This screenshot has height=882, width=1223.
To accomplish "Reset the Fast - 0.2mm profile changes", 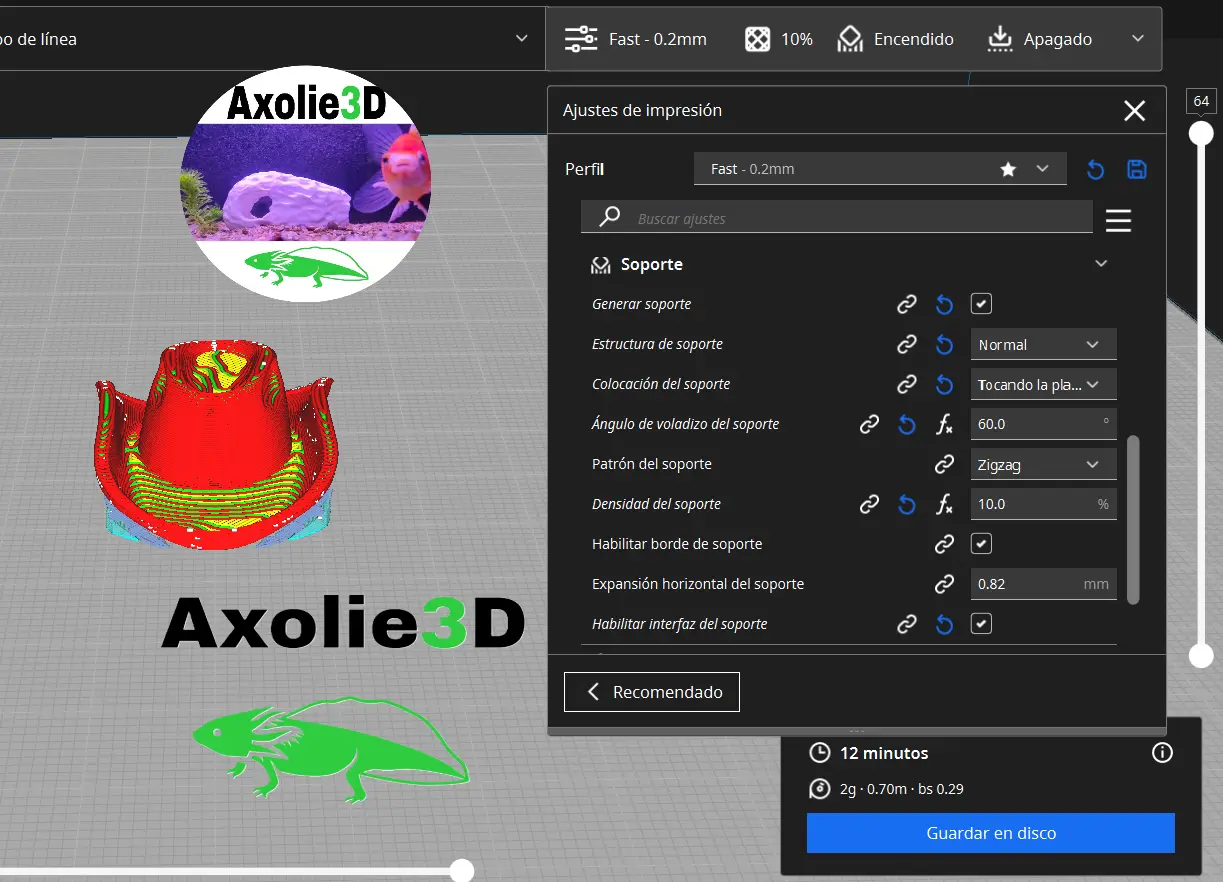I will click(x=1095, y=169).
